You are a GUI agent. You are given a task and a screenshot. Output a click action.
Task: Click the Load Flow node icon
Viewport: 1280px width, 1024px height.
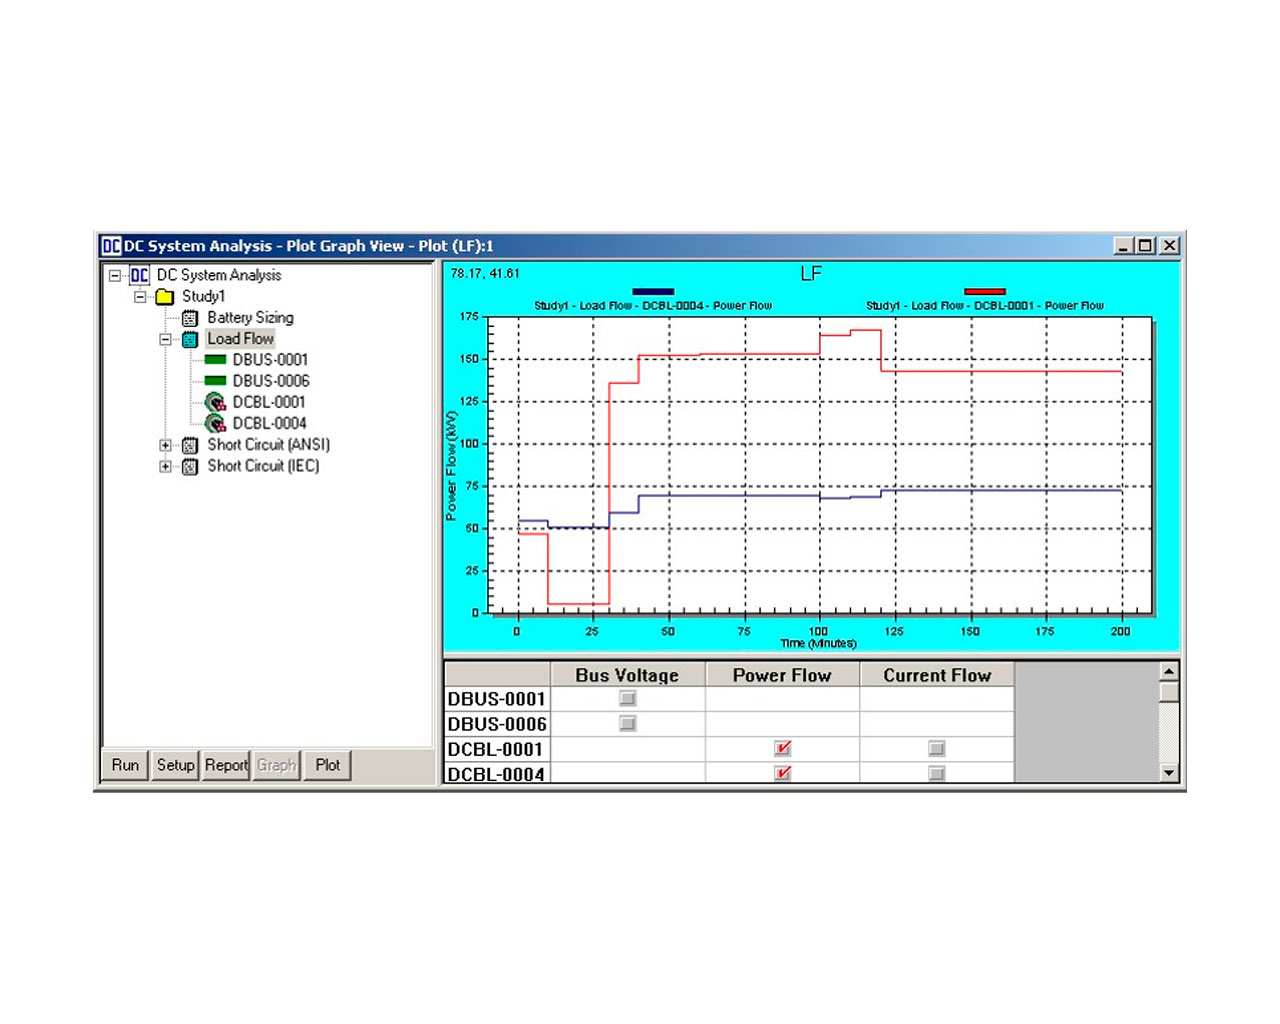[190, 339]
